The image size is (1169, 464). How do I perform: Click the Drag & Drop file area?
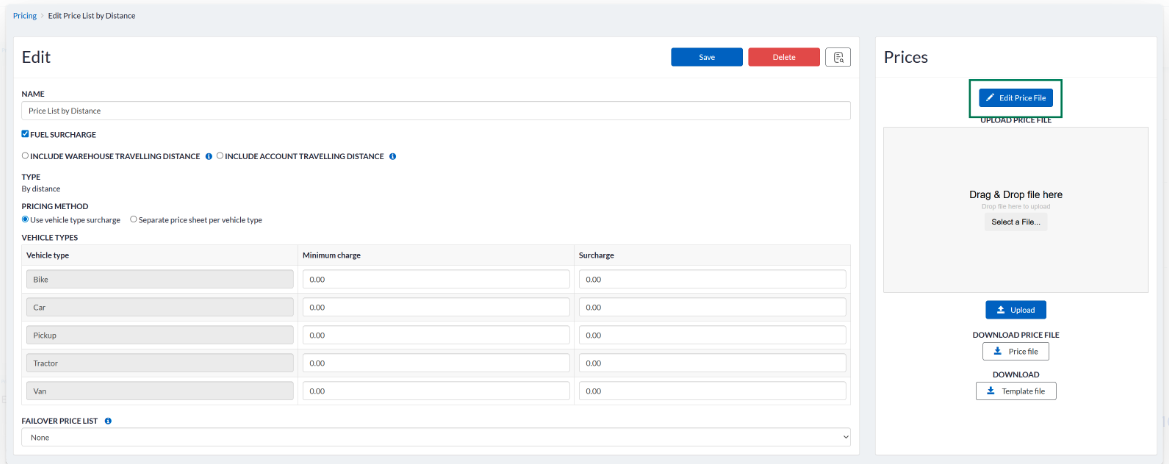(x=1015, y=210)
